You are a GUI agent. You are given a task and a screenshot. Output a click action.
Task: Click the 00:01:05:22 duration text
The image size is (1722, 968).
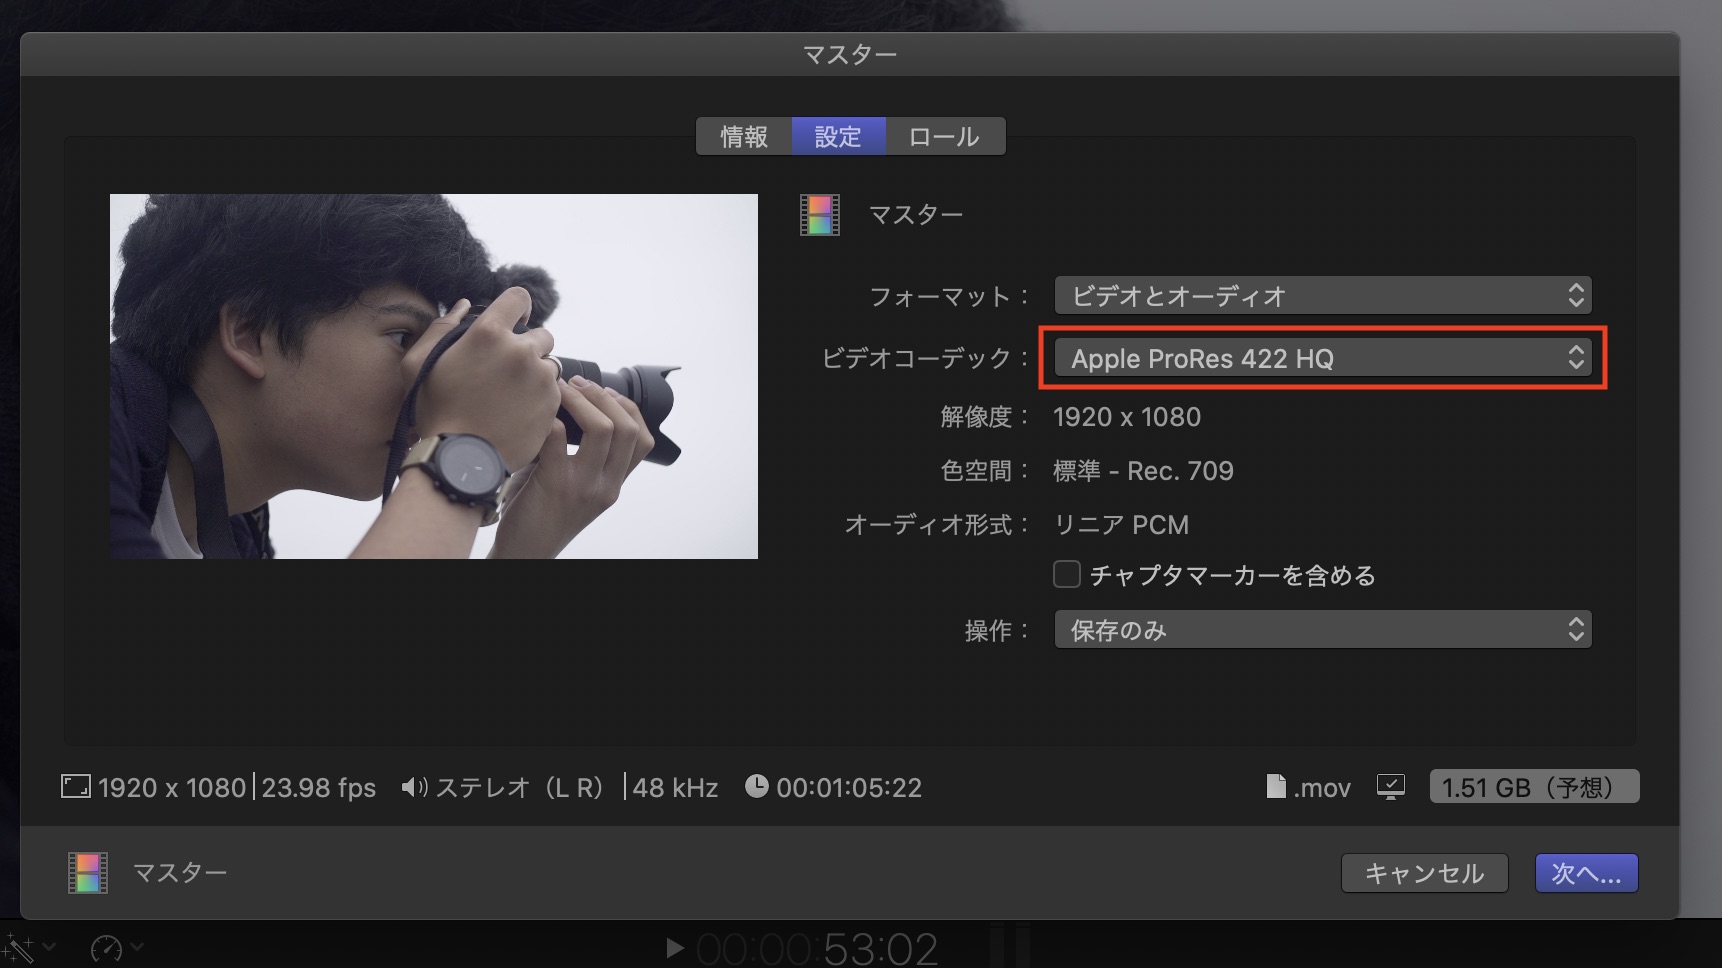click(849, 788)
